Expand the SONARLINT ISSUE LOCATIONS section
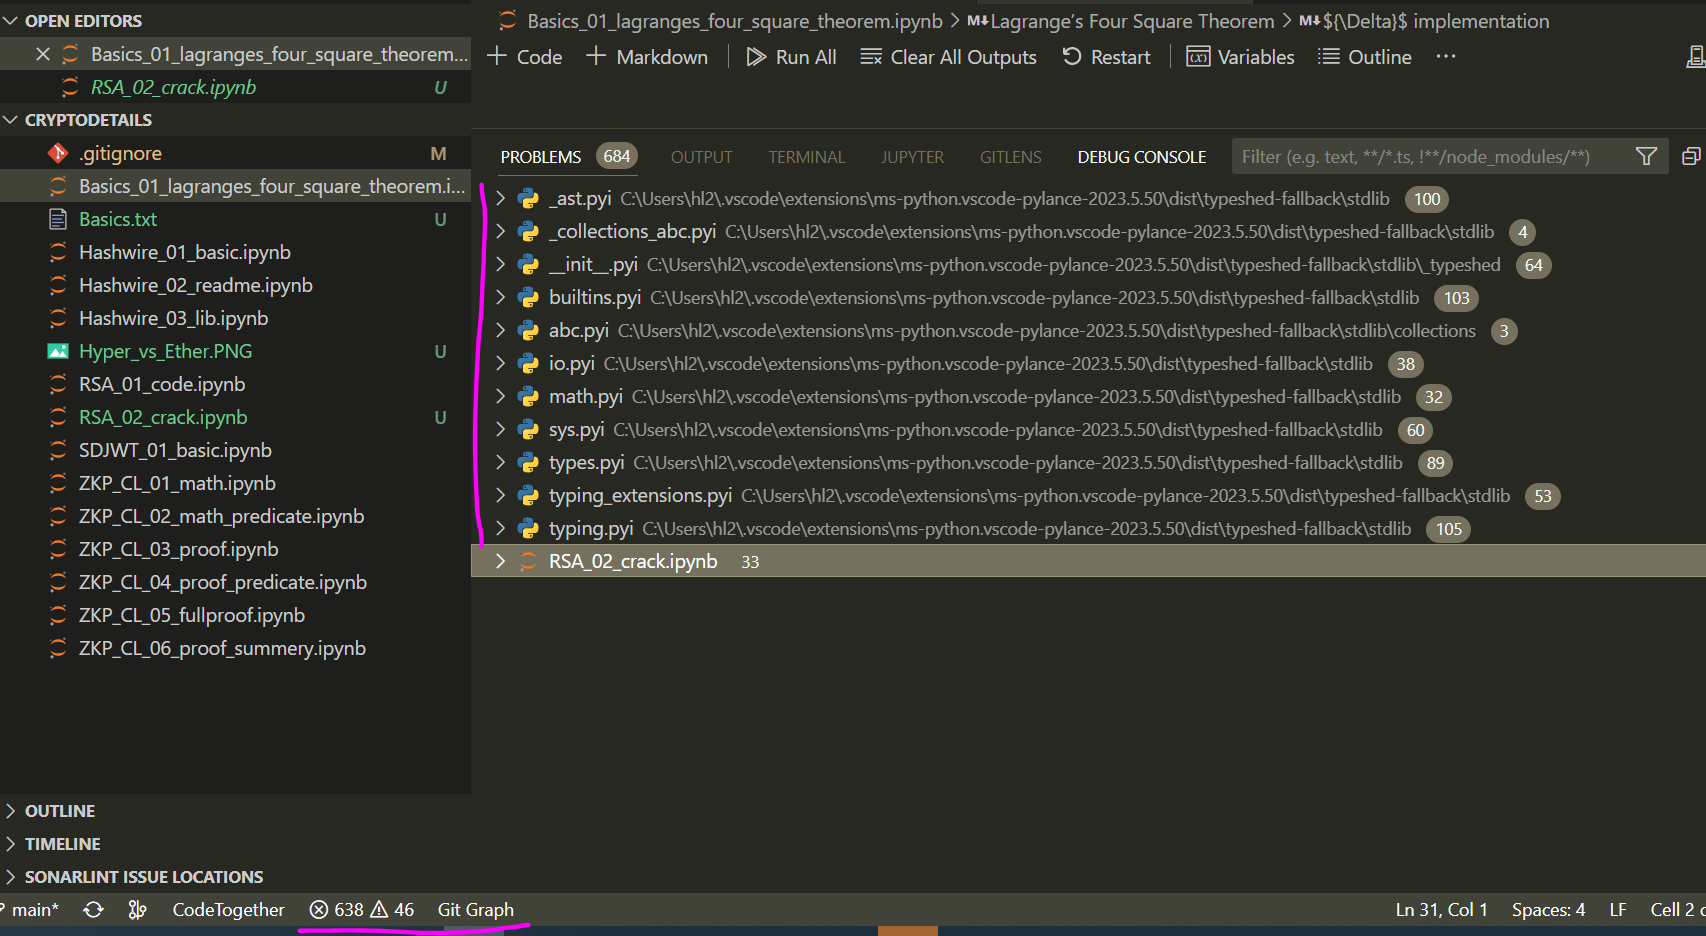Image resolution: width=1706 pixels, height=936 pixels. pyautogui.click(x=10, y=876)
